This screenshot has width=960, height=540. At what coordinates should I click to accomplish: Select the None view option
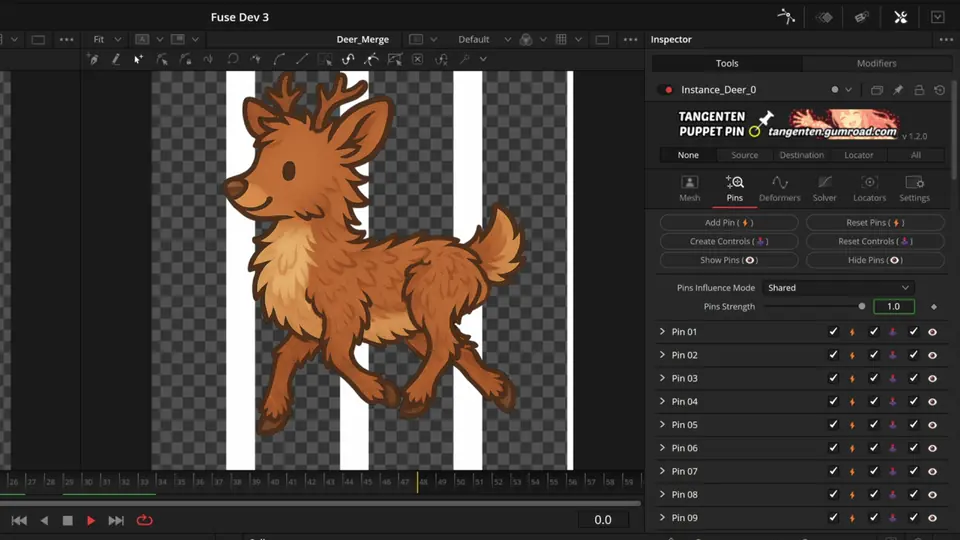688,155
